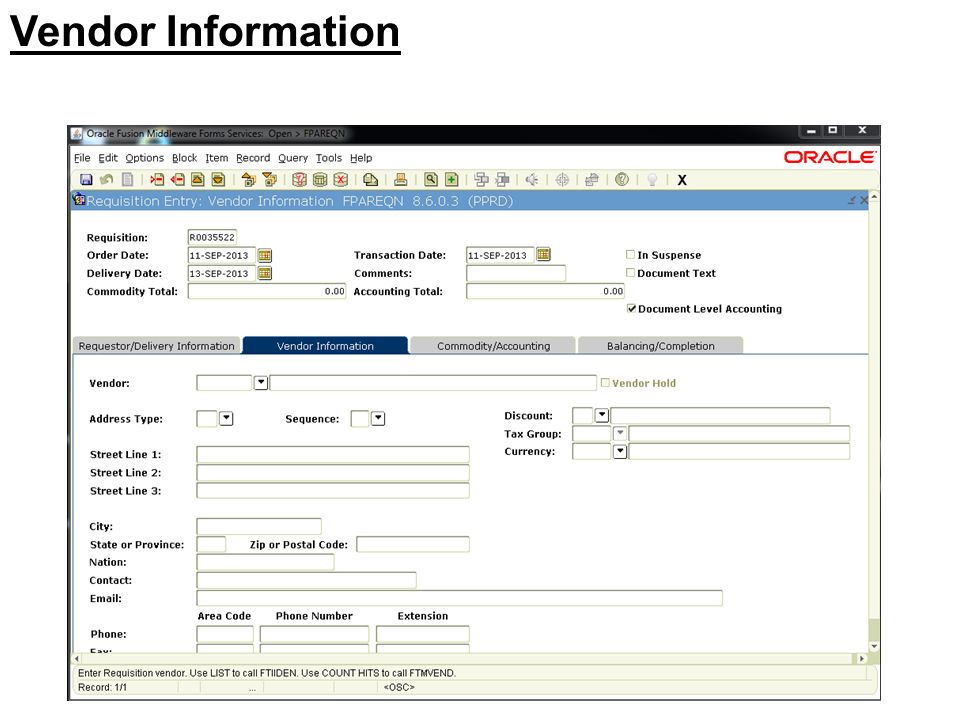Click the Cancel Query toolbar icon

coord(340,179)
